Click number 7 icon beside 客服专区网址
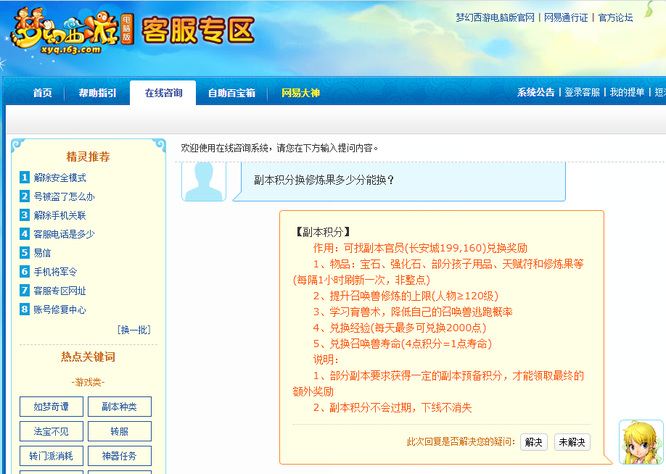 25,290
